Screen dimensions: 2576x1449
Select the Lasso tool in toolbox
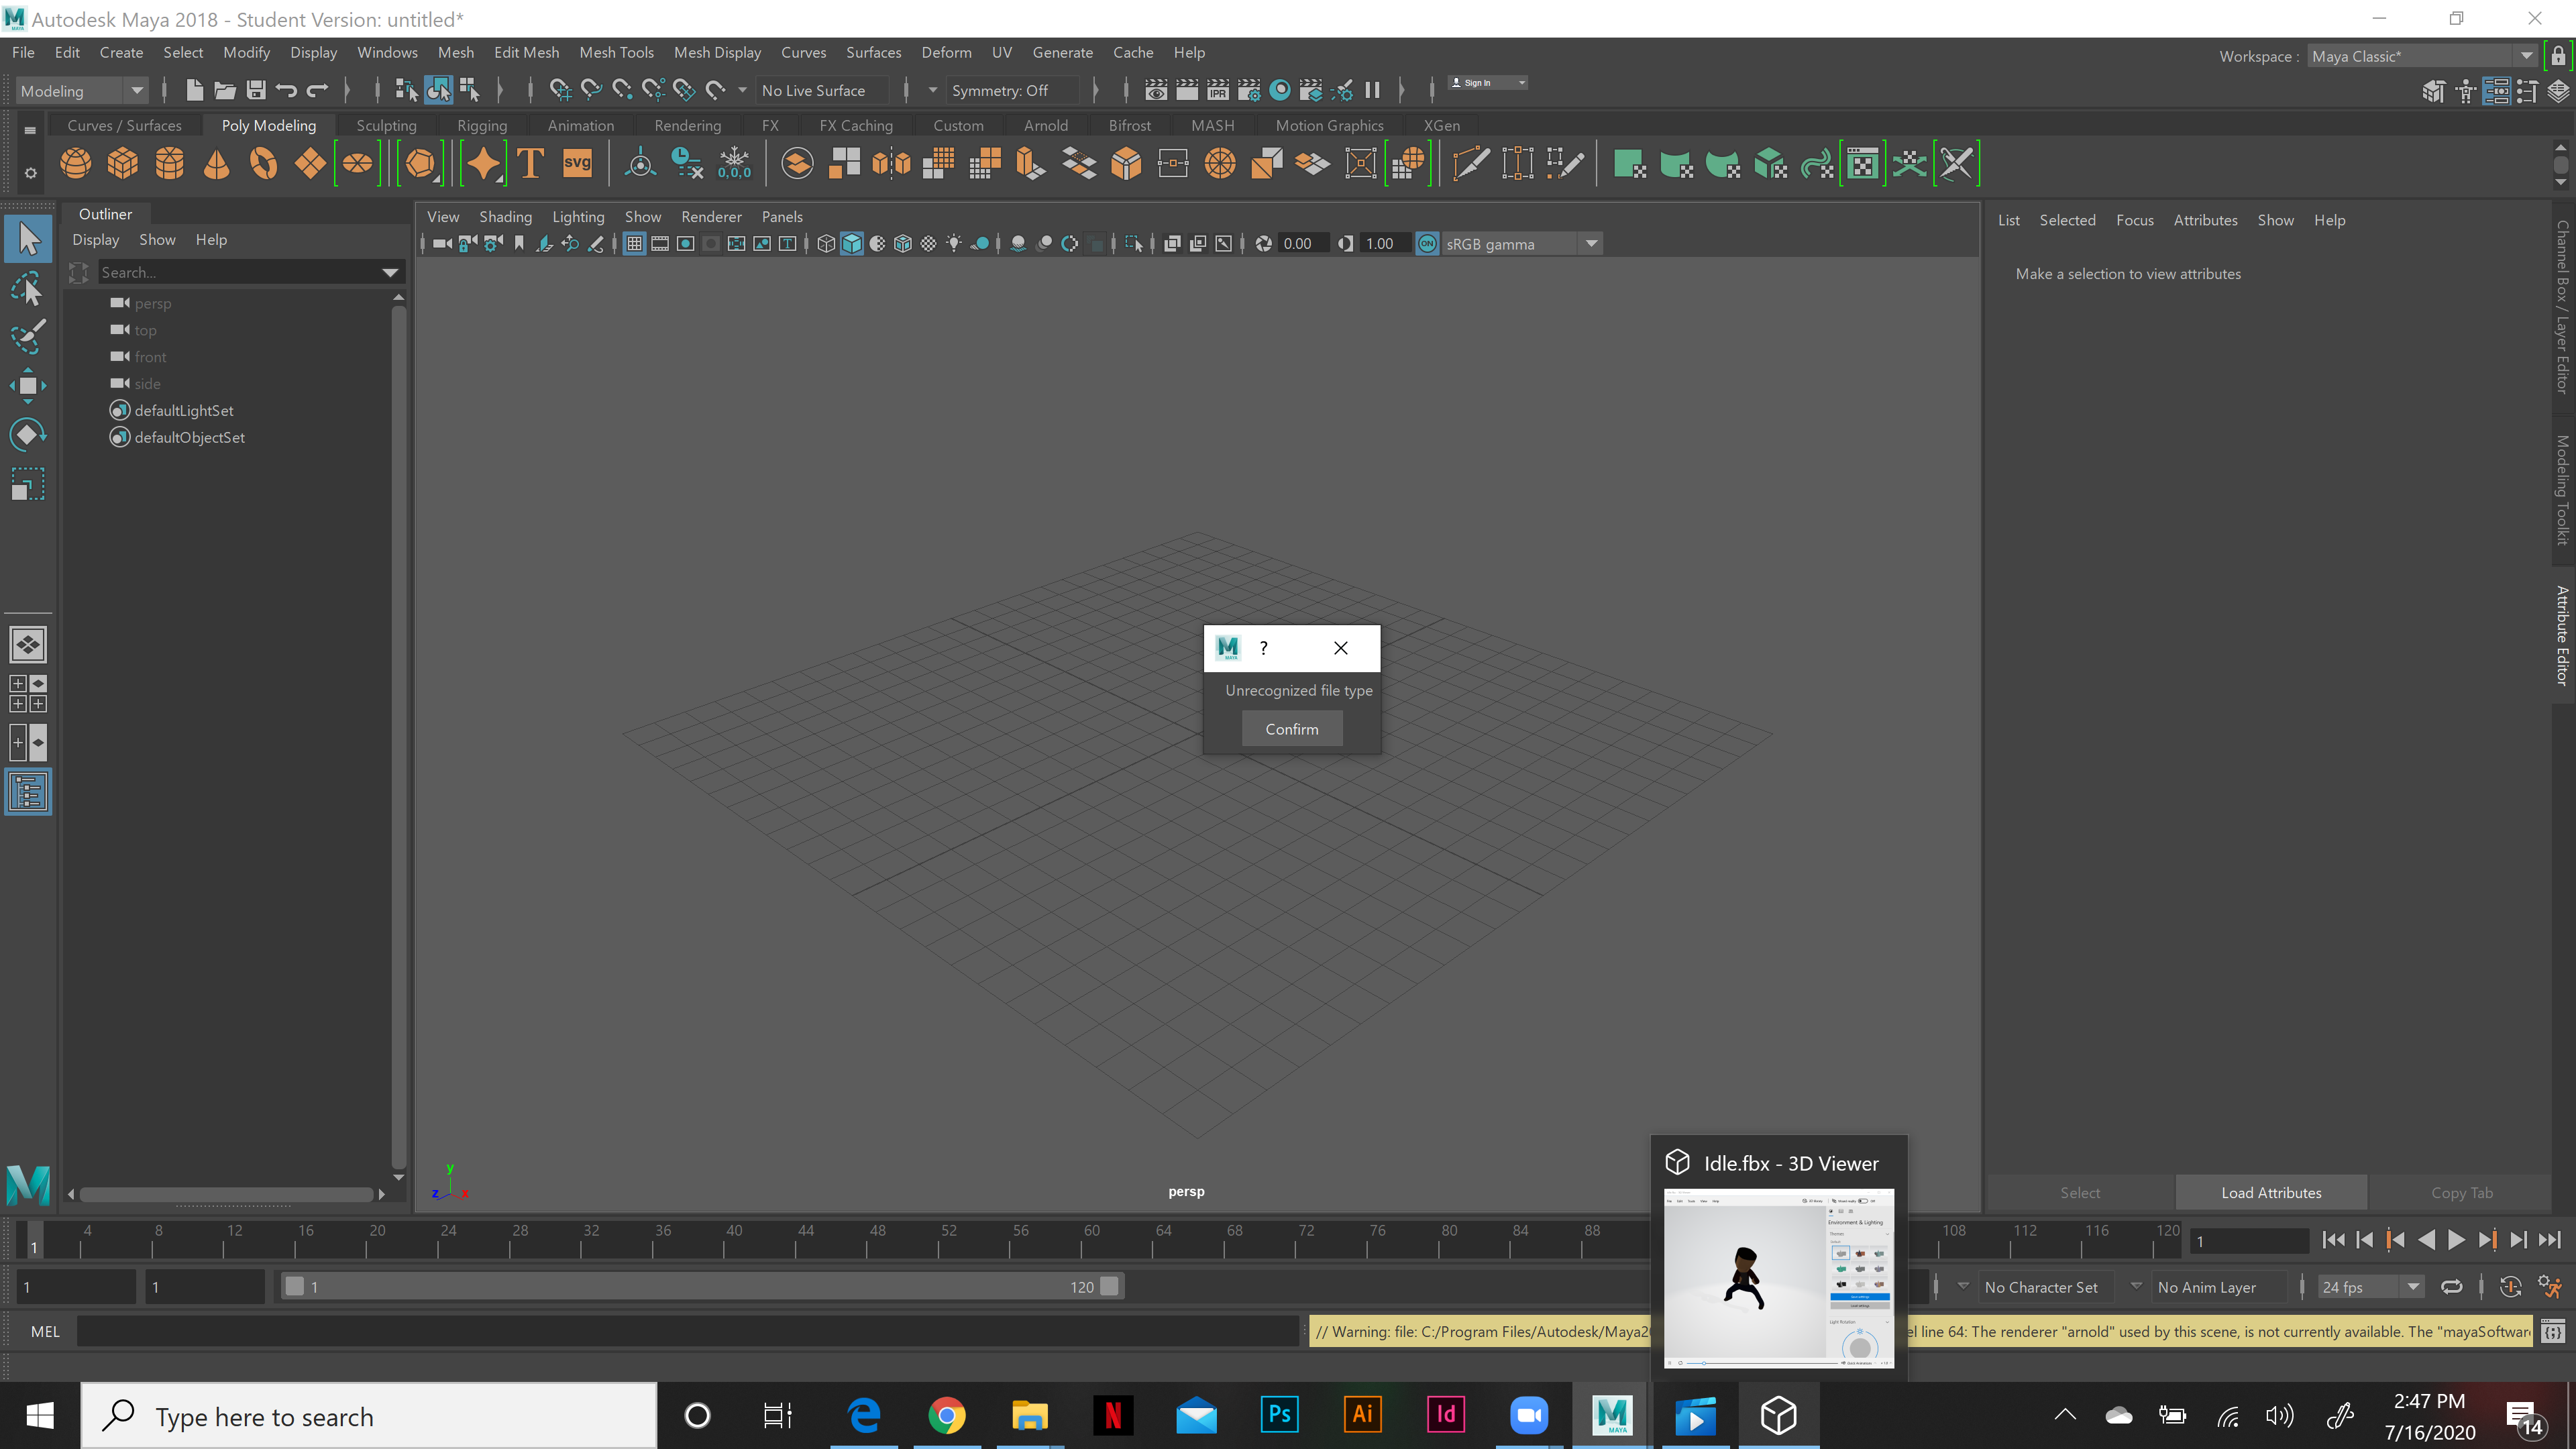(x=27, y=289)
